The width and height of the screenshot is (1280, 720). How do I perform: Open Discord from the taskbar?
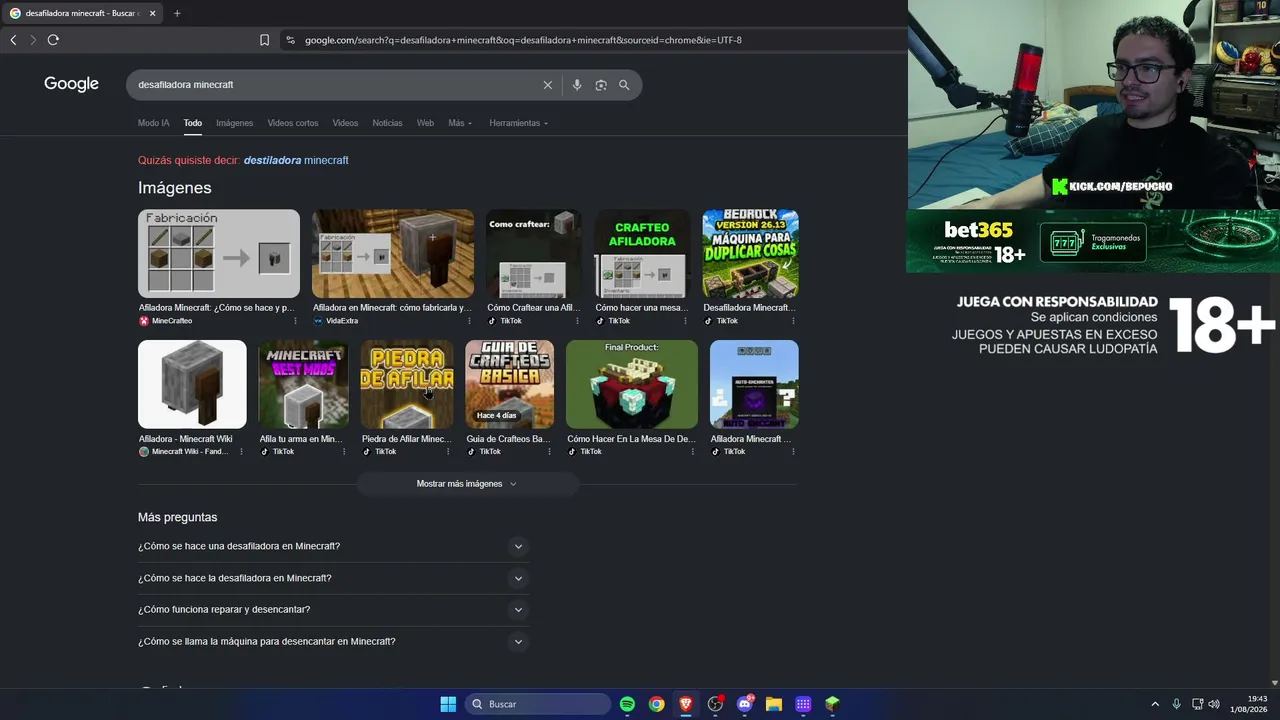(744, 704)
